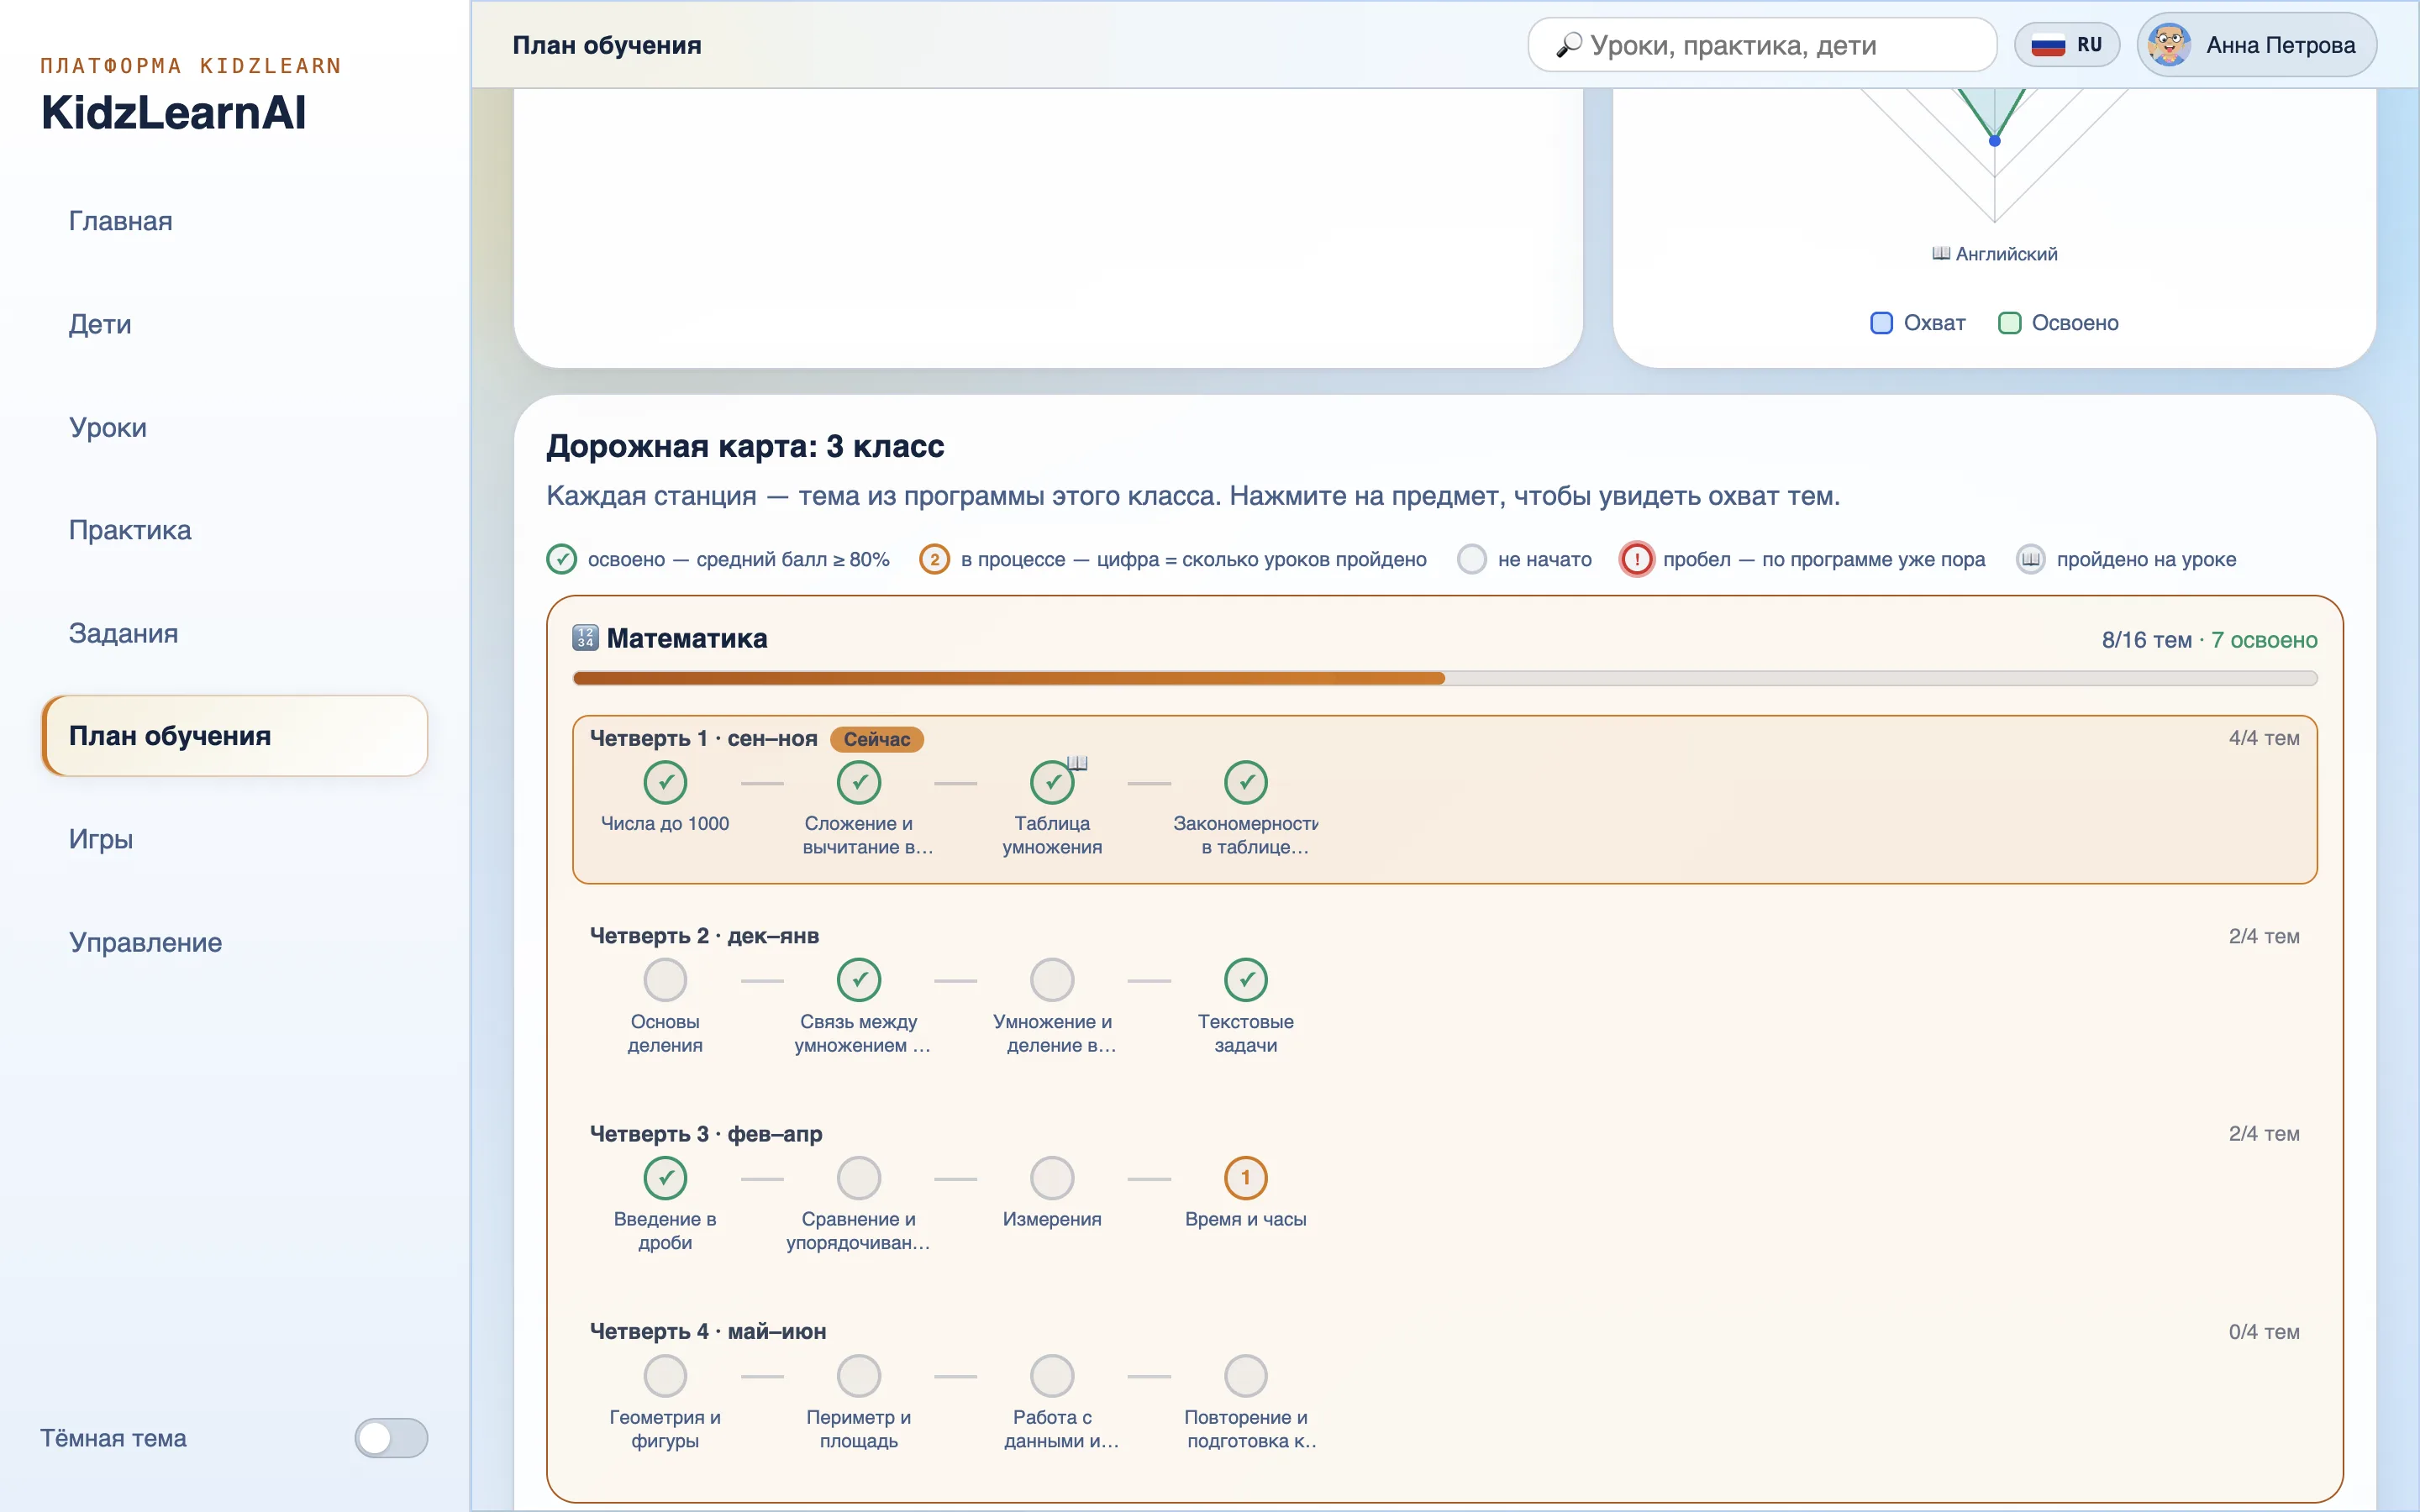Open the Время и часы in-progress station
The height and width of the screenshot is (1512, 2420).
[x=1246, y=1178]
